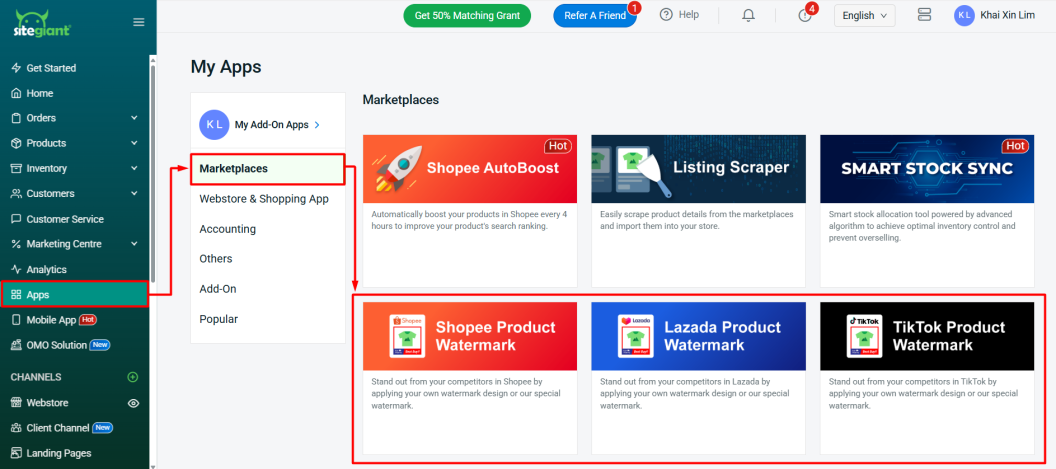Open the Smart Stock Sync app card
1056x469 pixels.
tap(927, 211)
